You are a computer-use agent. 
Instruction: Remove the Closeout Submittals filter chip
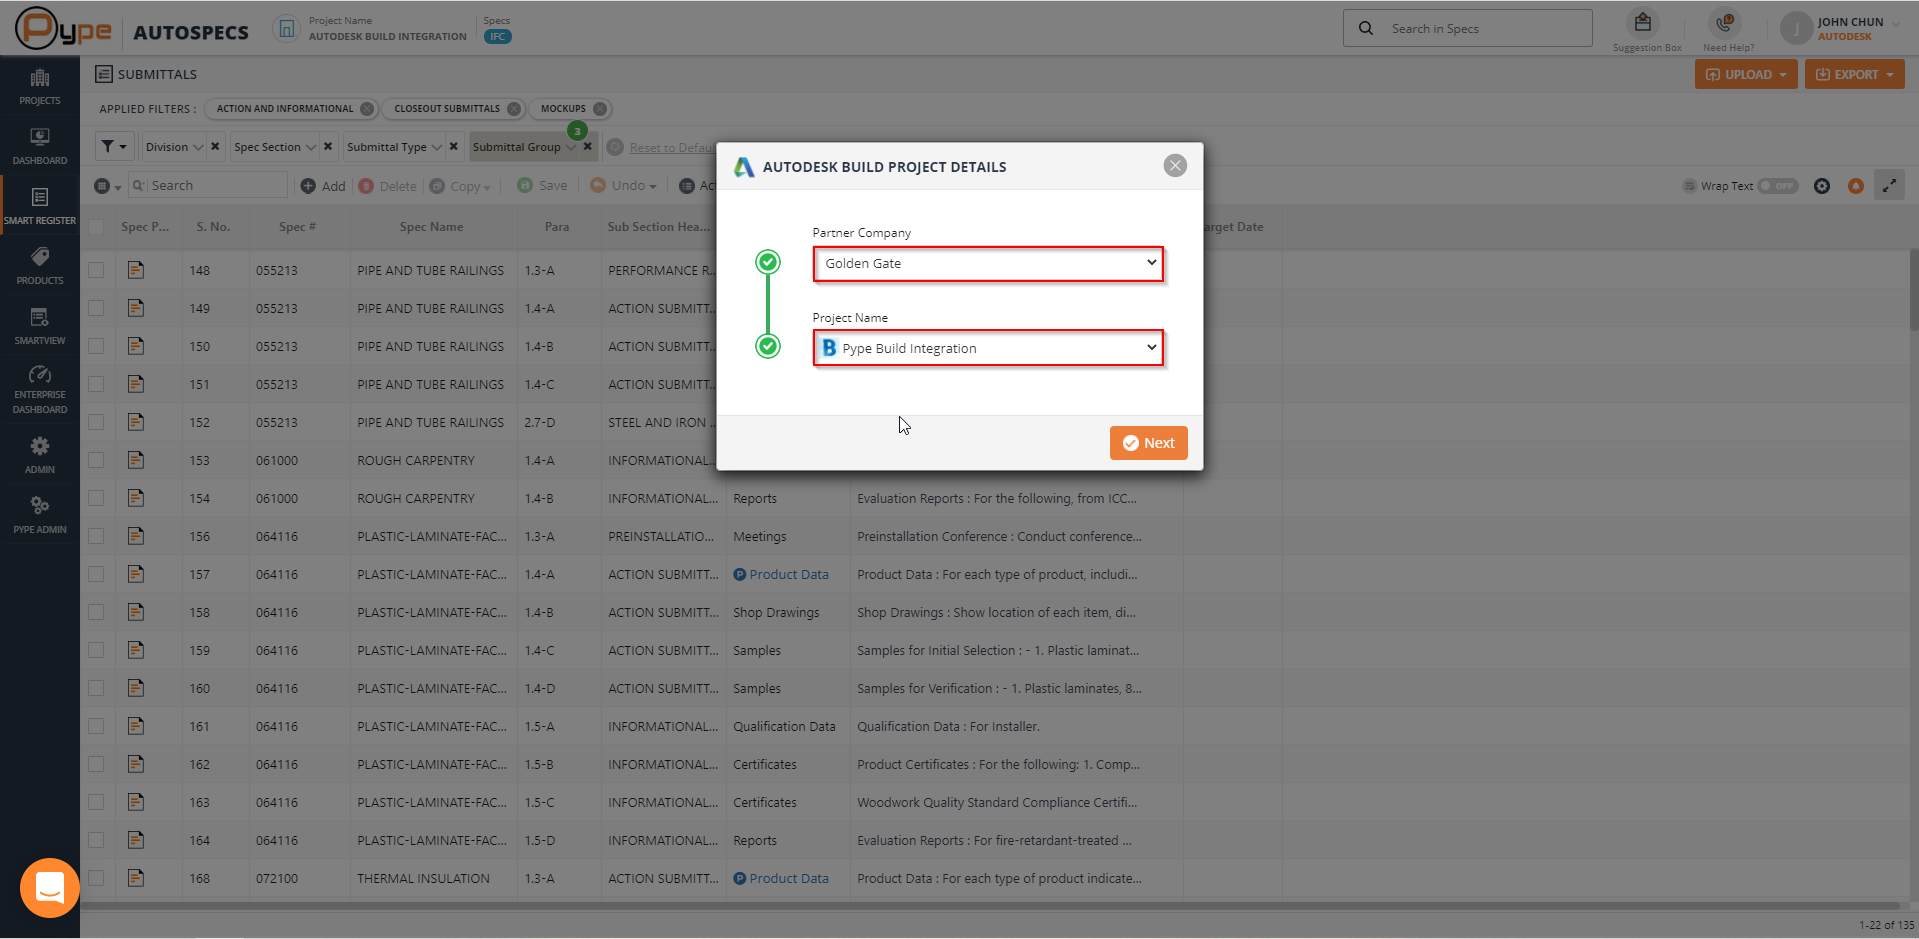[x=514, y=109]
